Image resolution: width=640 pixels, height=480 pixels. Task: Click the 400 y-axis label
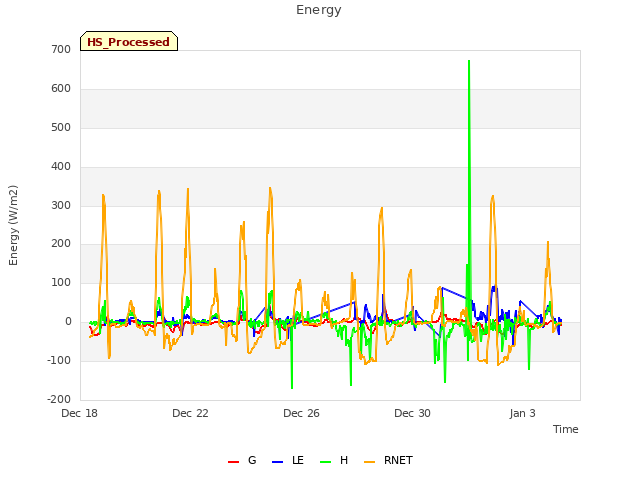(x=61, y=167)
